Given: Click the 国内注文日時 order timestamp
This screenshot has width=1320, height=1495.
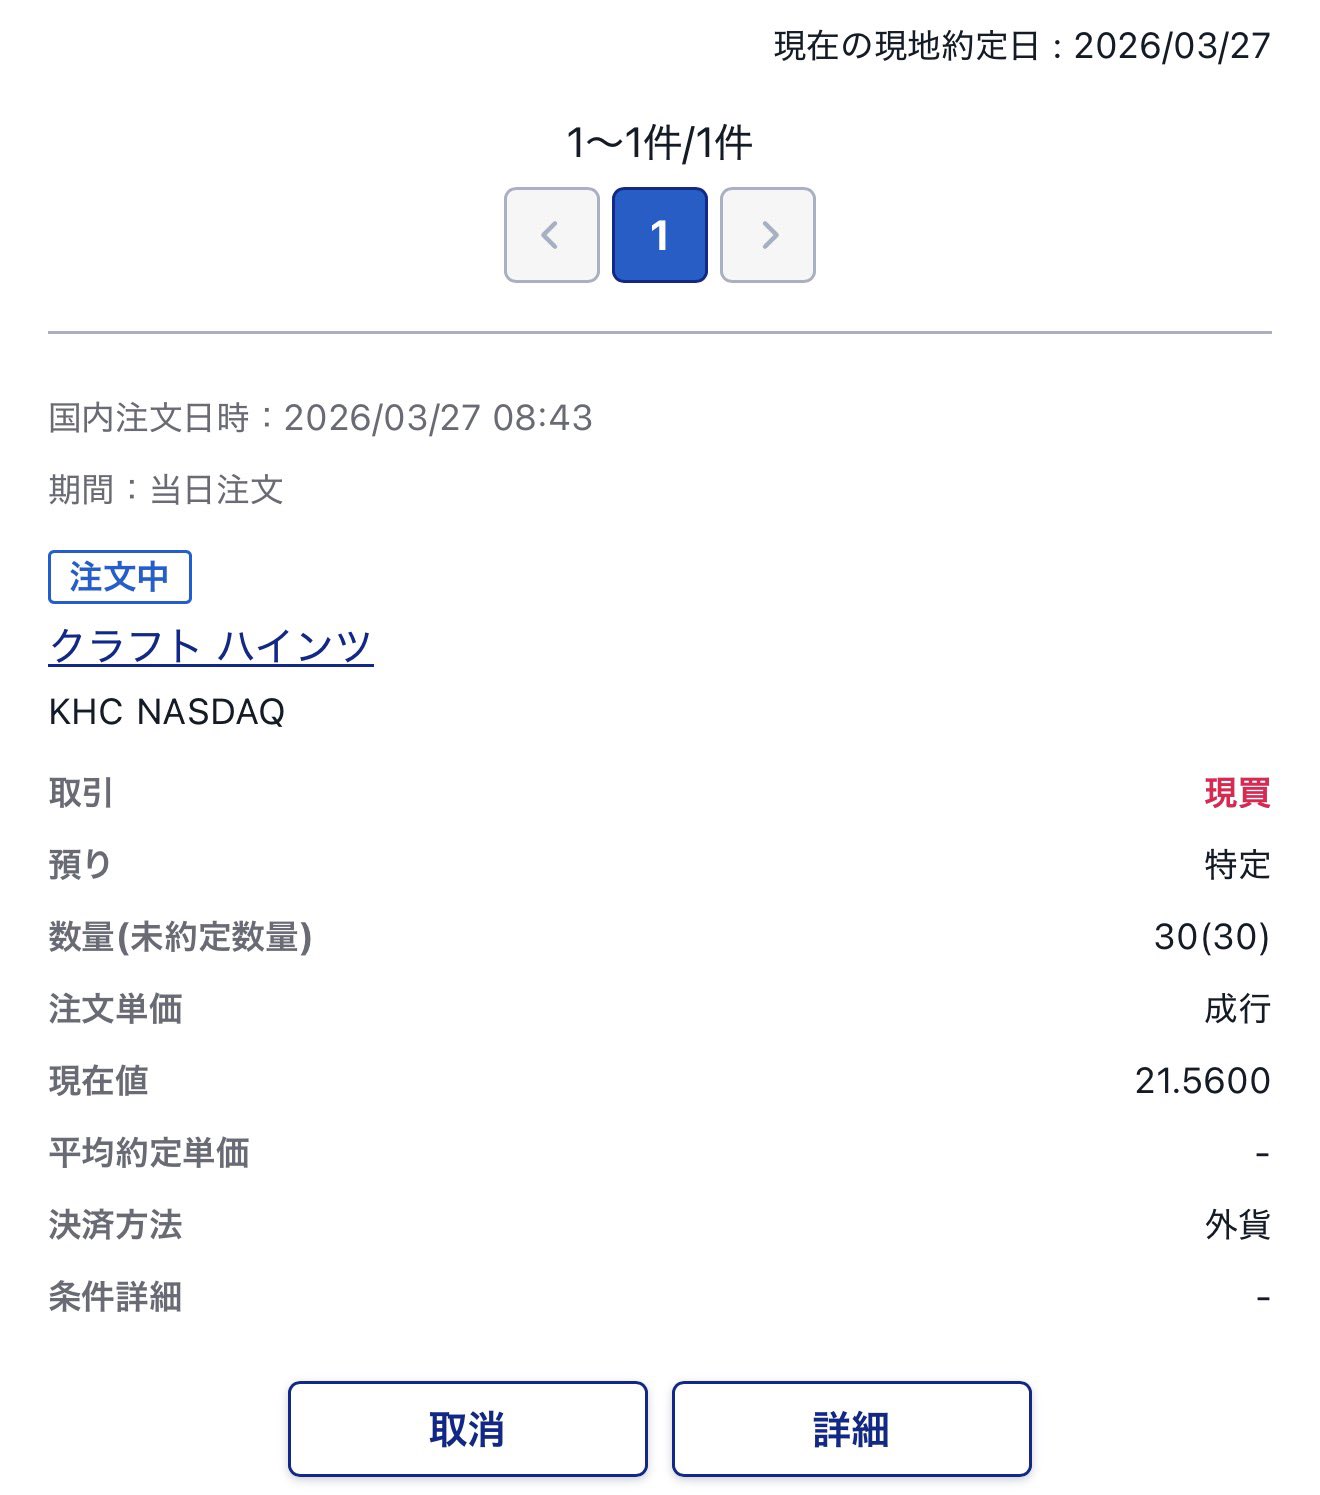Looking at the screenshot, I should click(320, 418).
